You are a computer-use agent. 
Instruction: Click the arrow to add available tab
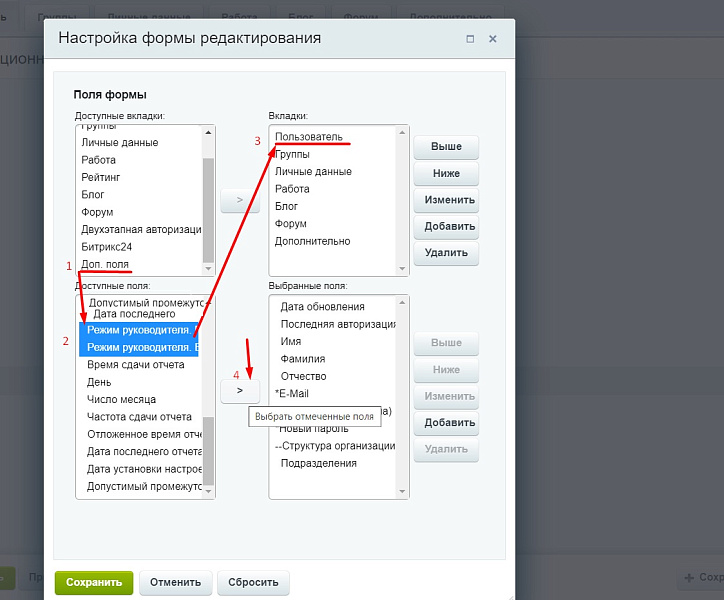pos(240,200)
